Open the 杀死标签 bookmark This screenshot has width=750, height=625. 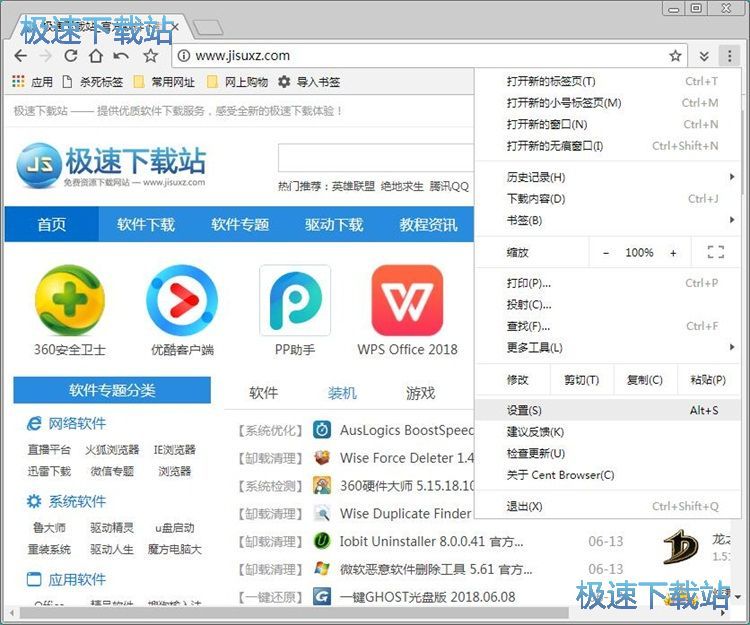click(x=93, y=82)
